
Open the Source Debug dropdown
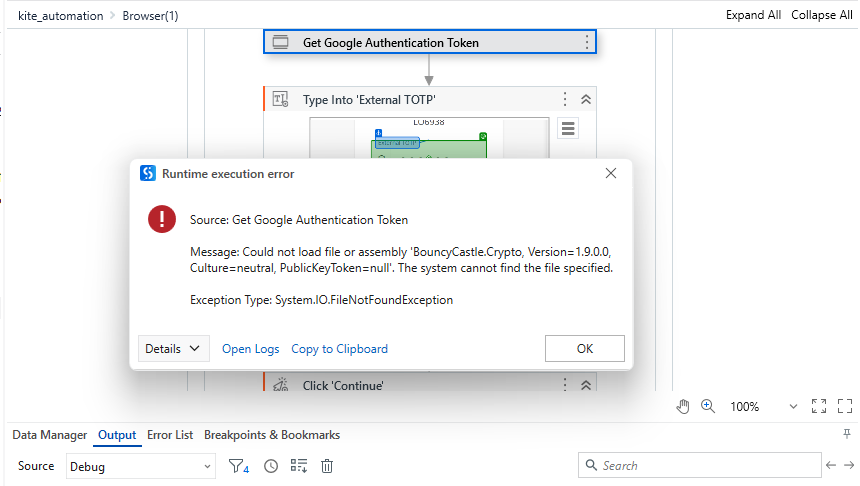[x=140, y=466]
